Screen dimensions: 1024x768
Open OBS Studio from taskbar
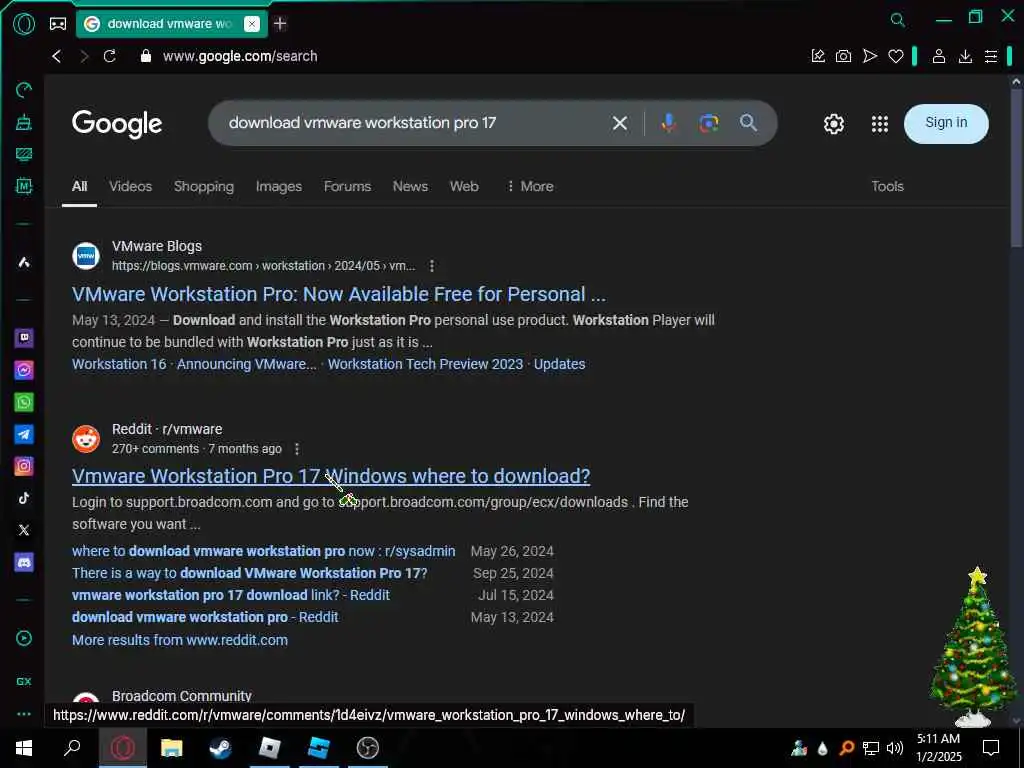tap(368, 748)
